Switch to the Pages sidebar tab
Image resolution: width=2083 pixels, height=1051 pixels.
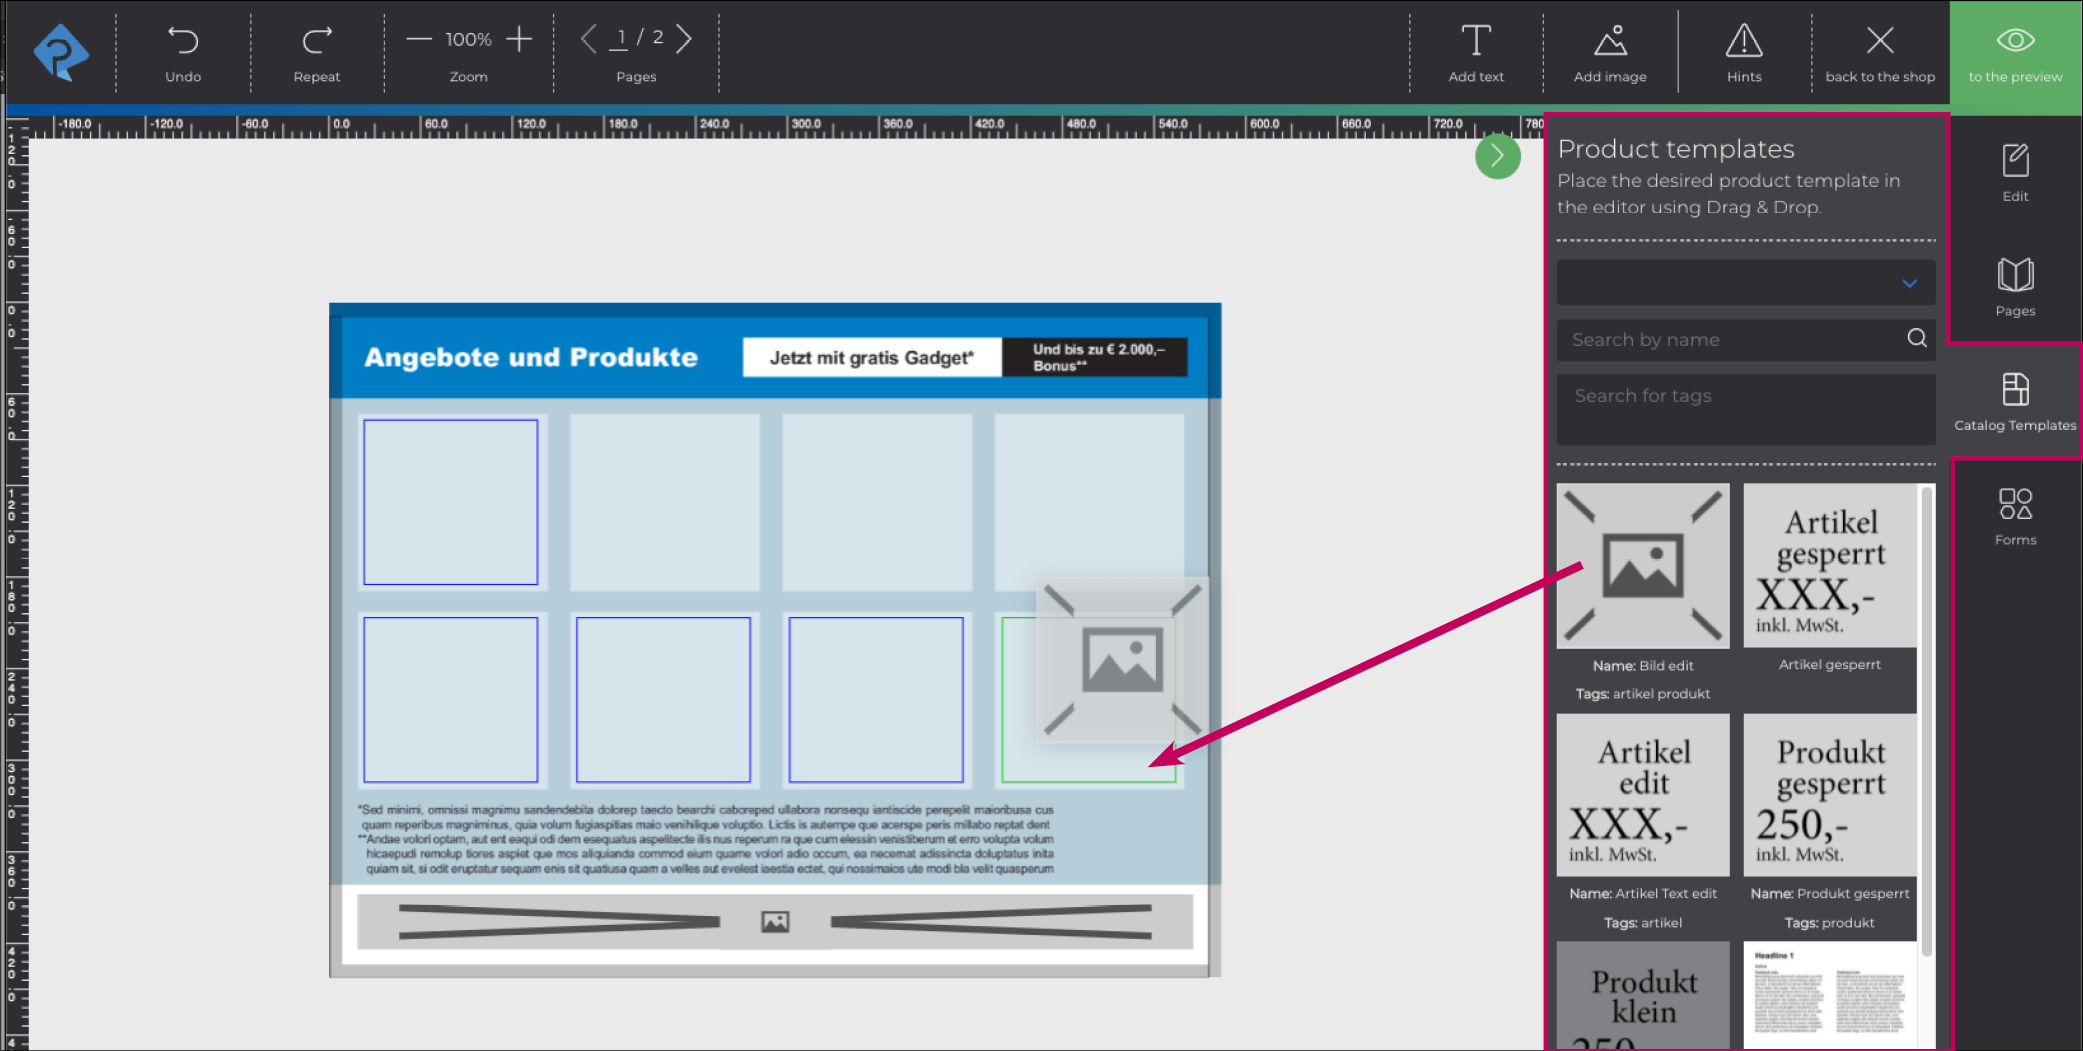click(2015, 287)
